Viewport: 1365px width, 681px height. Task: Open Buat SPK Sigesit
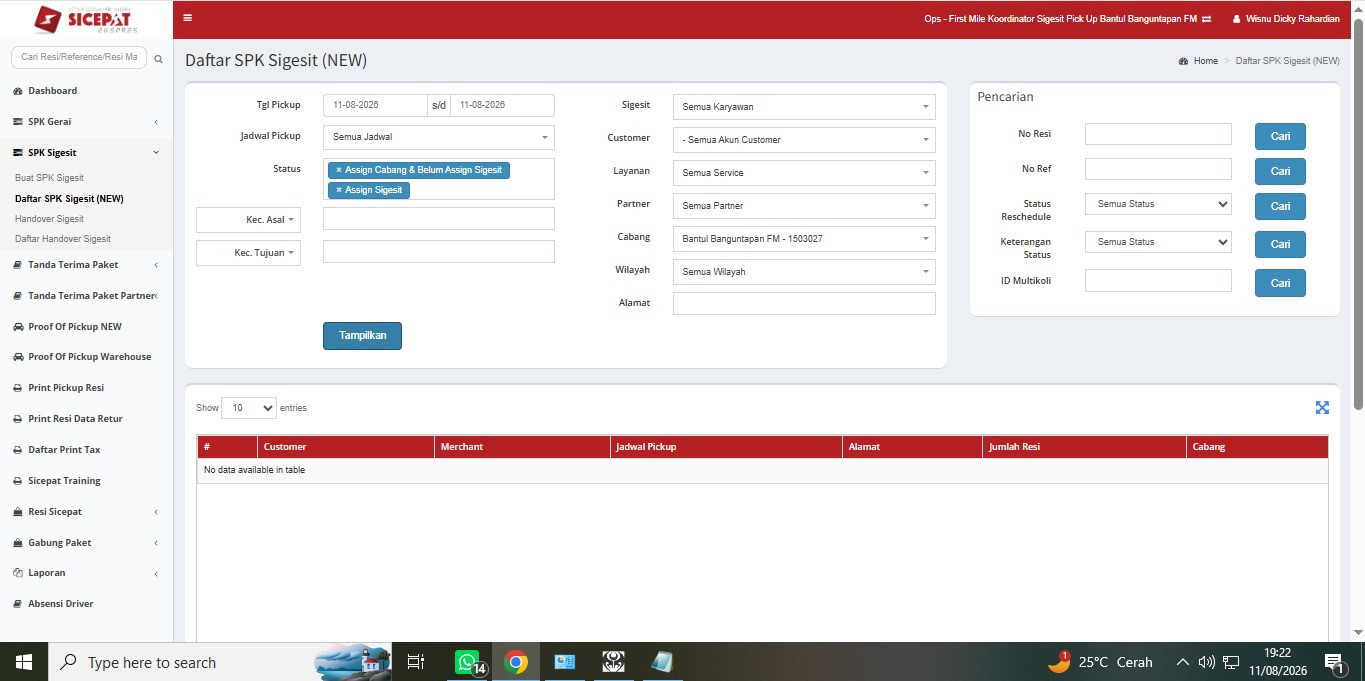coord(49,178)
